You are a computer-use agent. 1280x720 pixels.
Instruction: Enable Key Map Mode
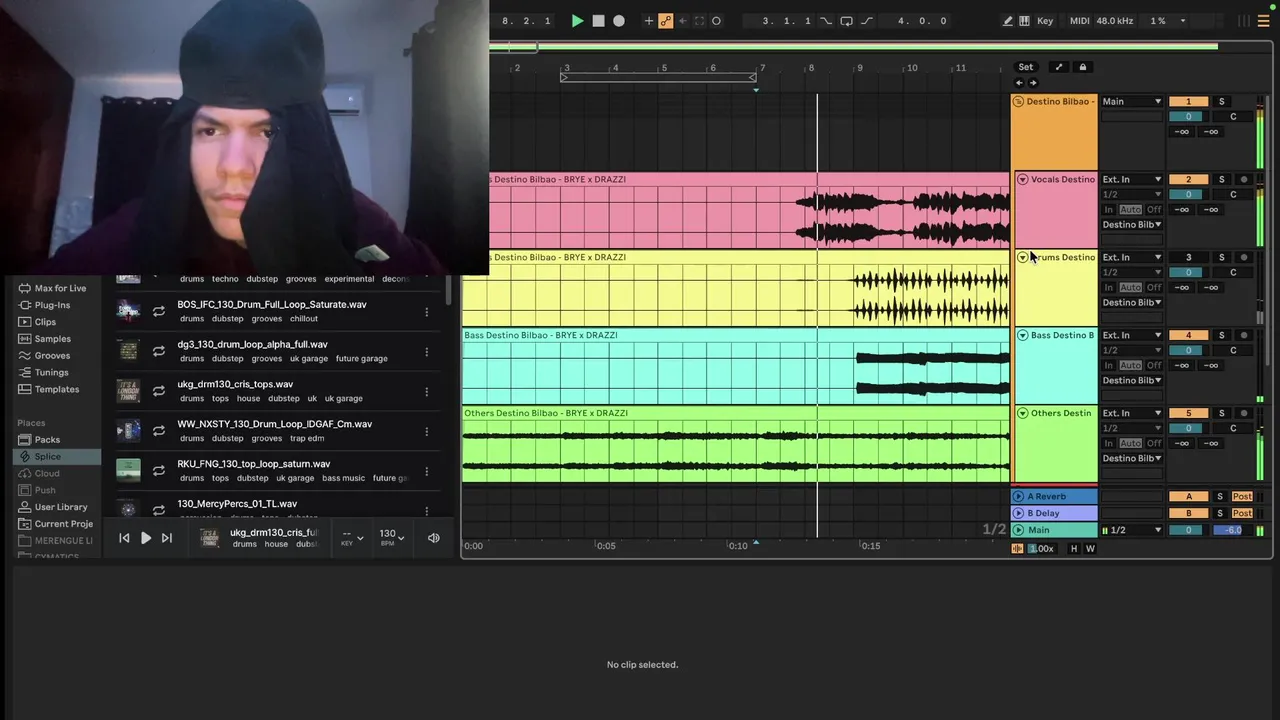[1045, 21]
